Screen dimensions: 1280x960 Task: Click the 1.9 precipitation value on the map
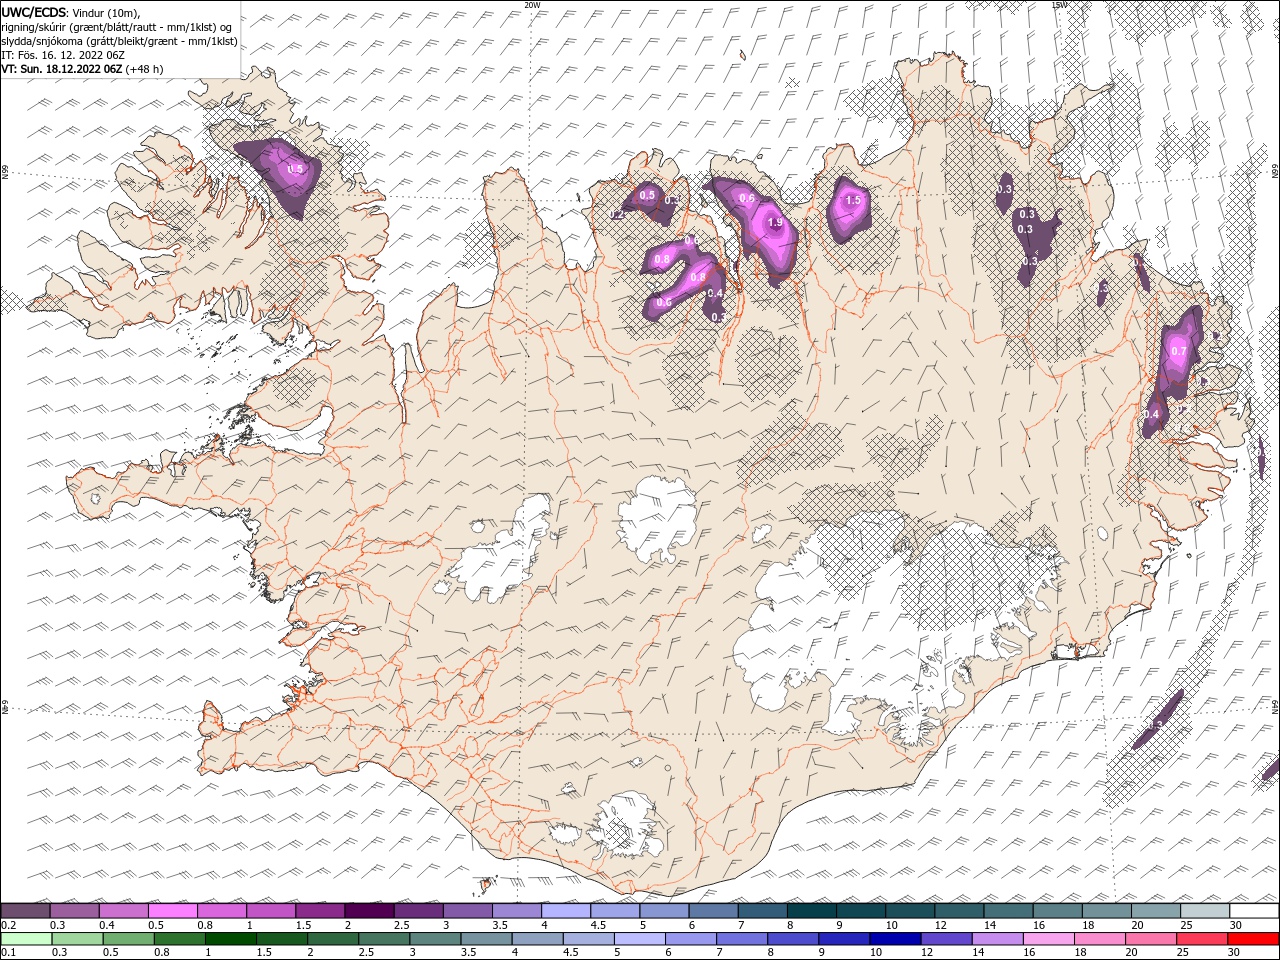point(774,223)
